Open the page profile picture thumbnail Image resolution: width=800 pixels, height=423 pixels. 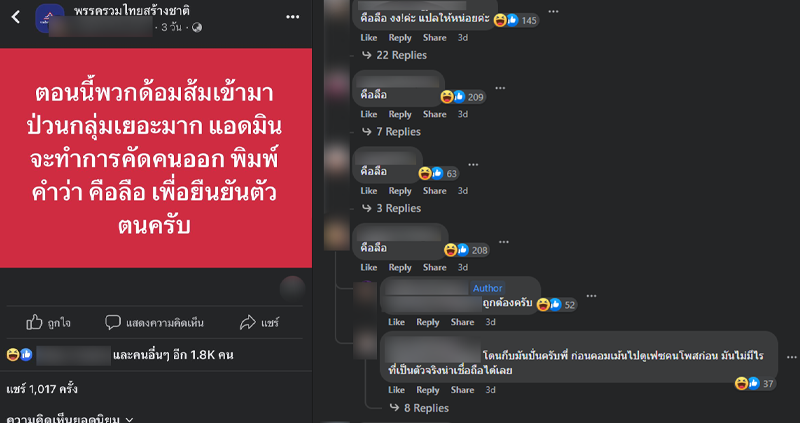(x=49, y=18)
